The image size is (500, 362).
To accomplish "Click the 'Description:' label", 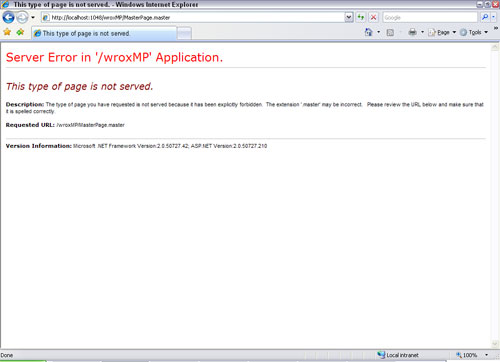I will [25, 104].
